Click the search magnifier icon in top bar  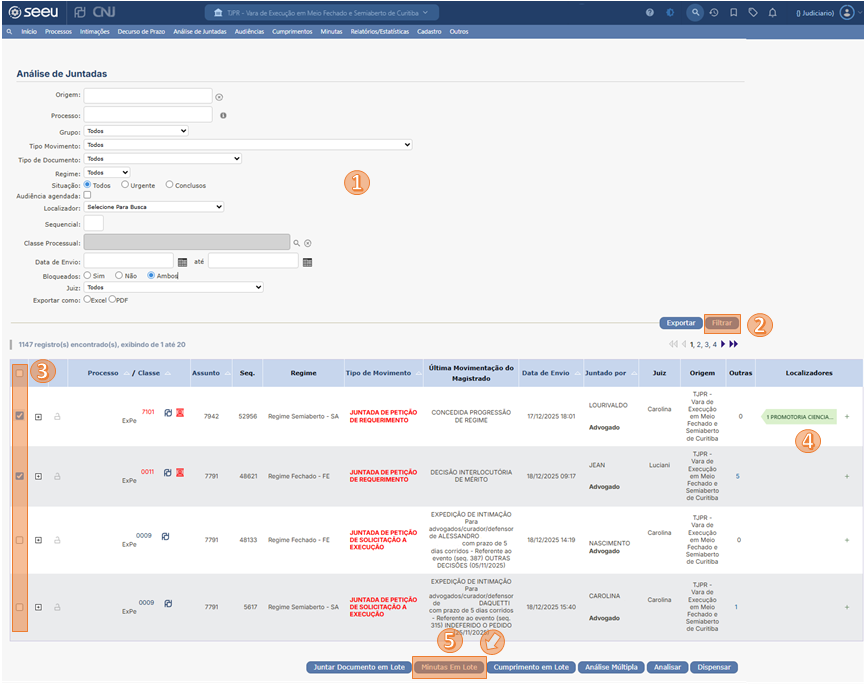pos(696,12)
